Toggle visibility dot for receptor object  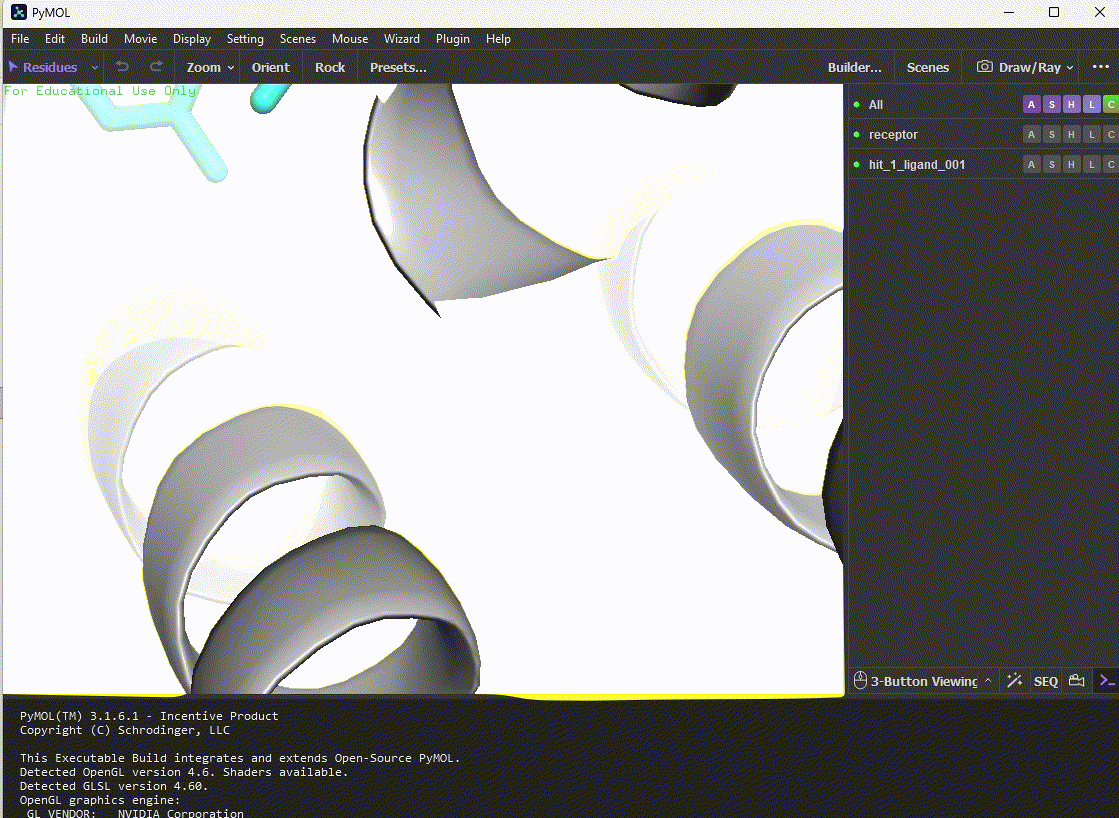856,134
